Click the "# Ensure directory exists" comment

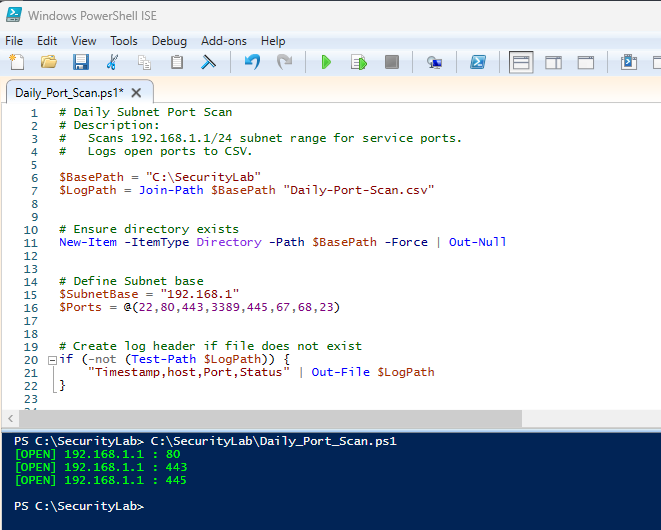[149, 229]
